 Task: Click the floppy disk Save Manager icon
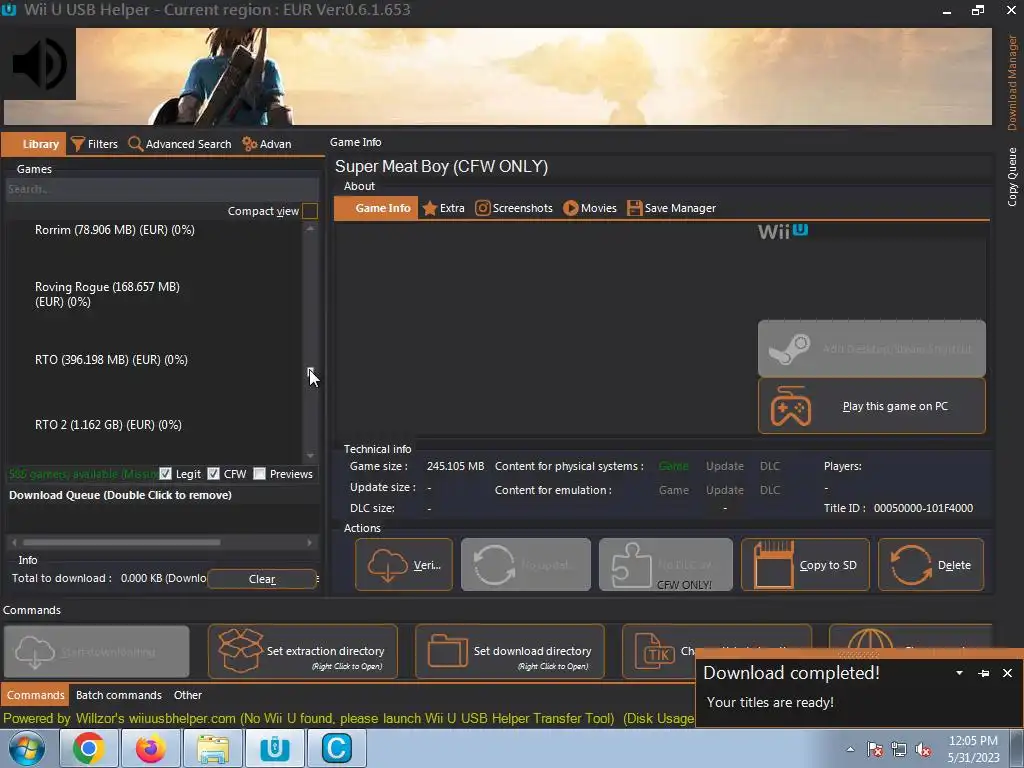[x=634, y=208]
